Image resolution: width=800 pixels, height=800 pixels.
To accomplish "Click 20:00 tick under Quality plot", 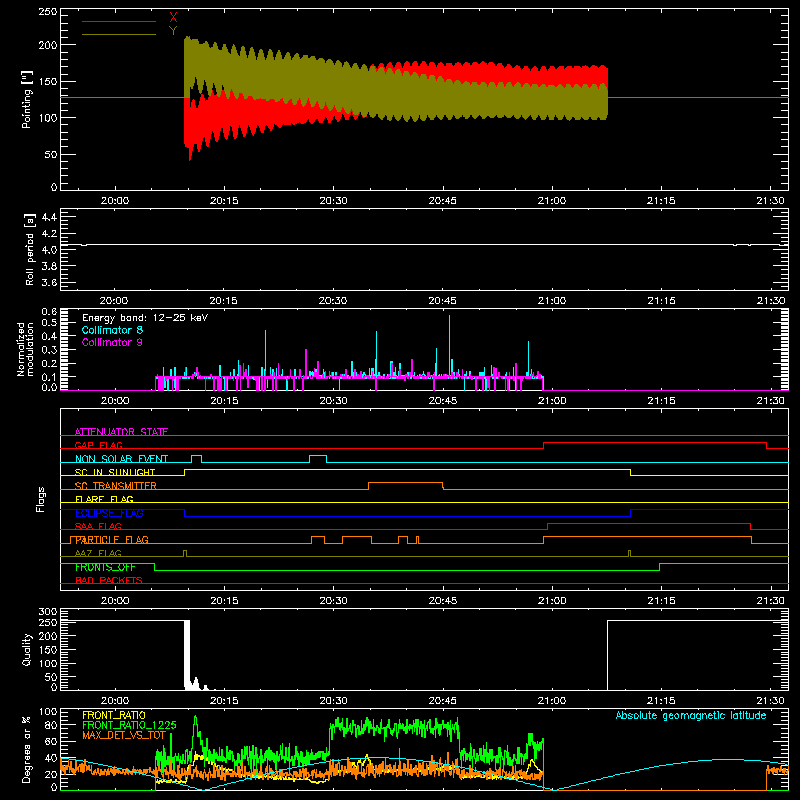I will coord(115,701).
